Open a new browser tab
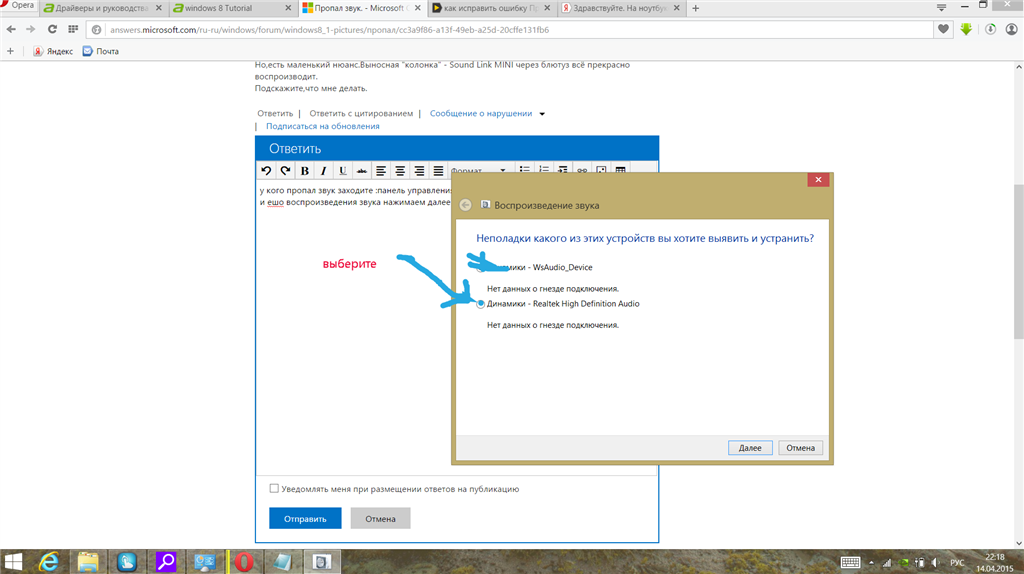 (x=696, y=8)
